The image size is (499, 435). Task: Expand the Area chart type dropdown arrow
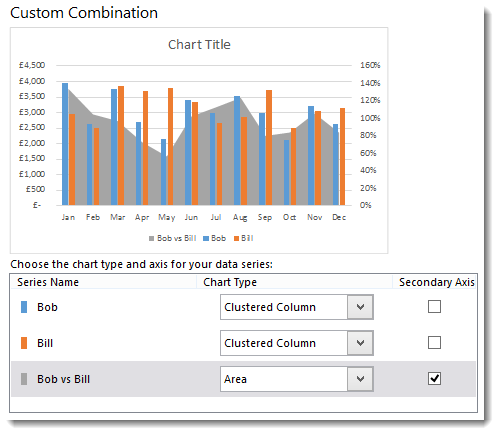click(360, 379)
